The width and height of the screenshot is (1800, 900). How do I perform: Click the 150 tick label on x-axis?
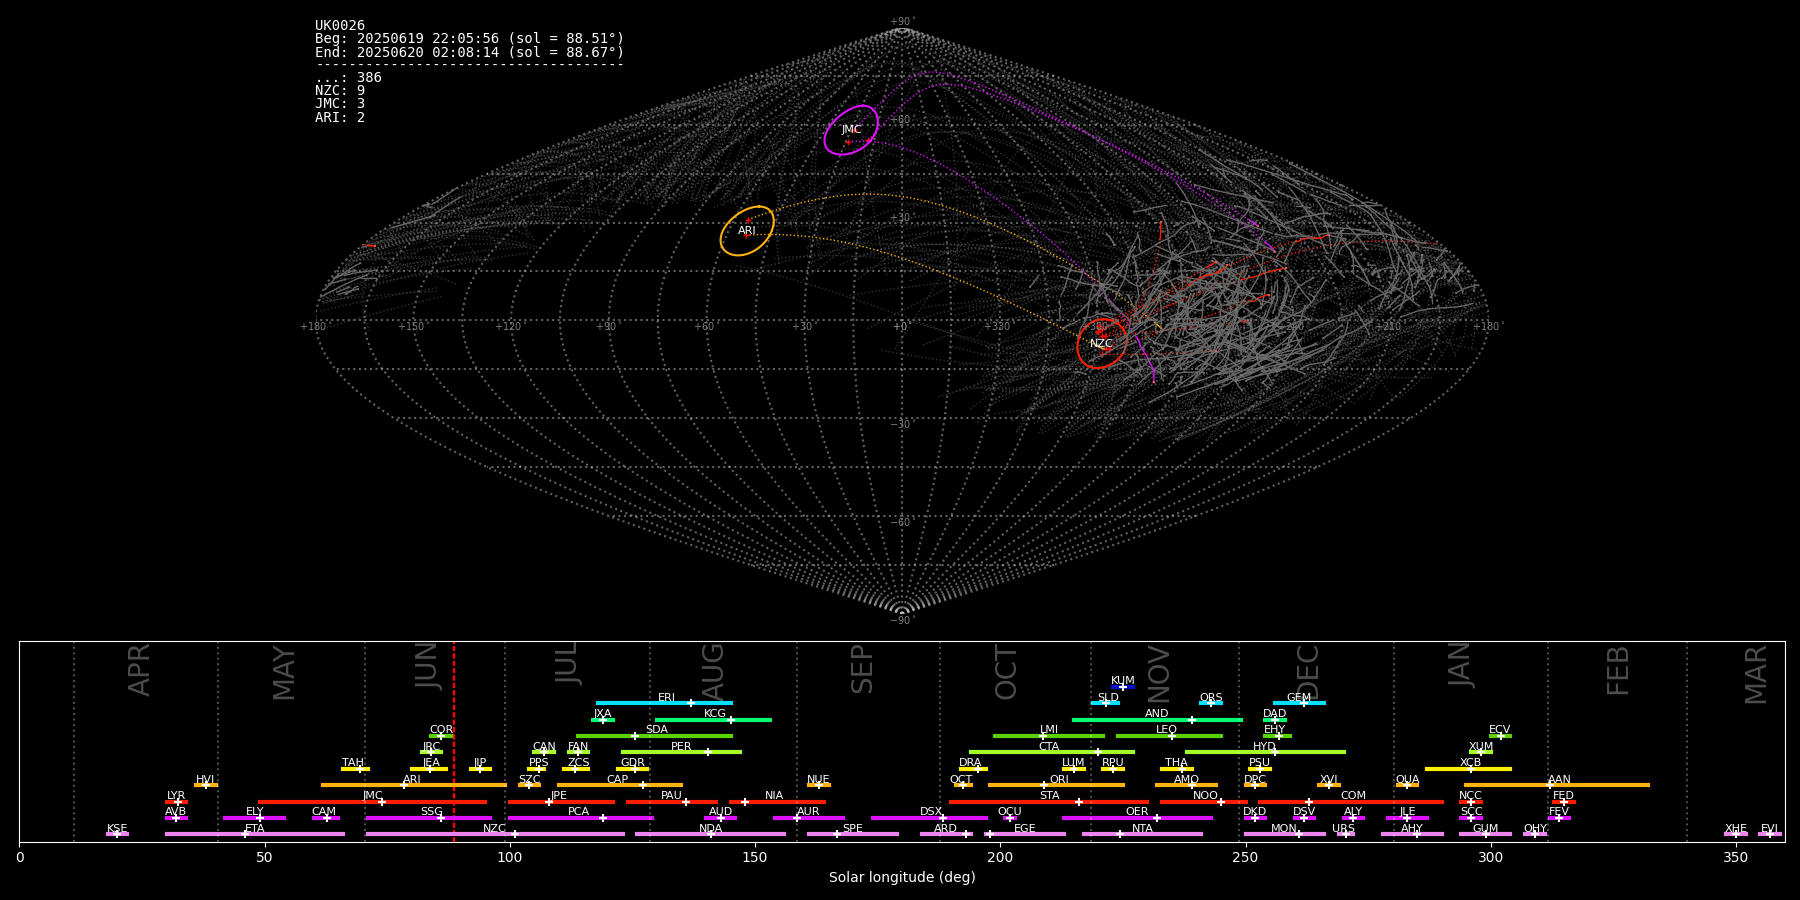(755, 857)
